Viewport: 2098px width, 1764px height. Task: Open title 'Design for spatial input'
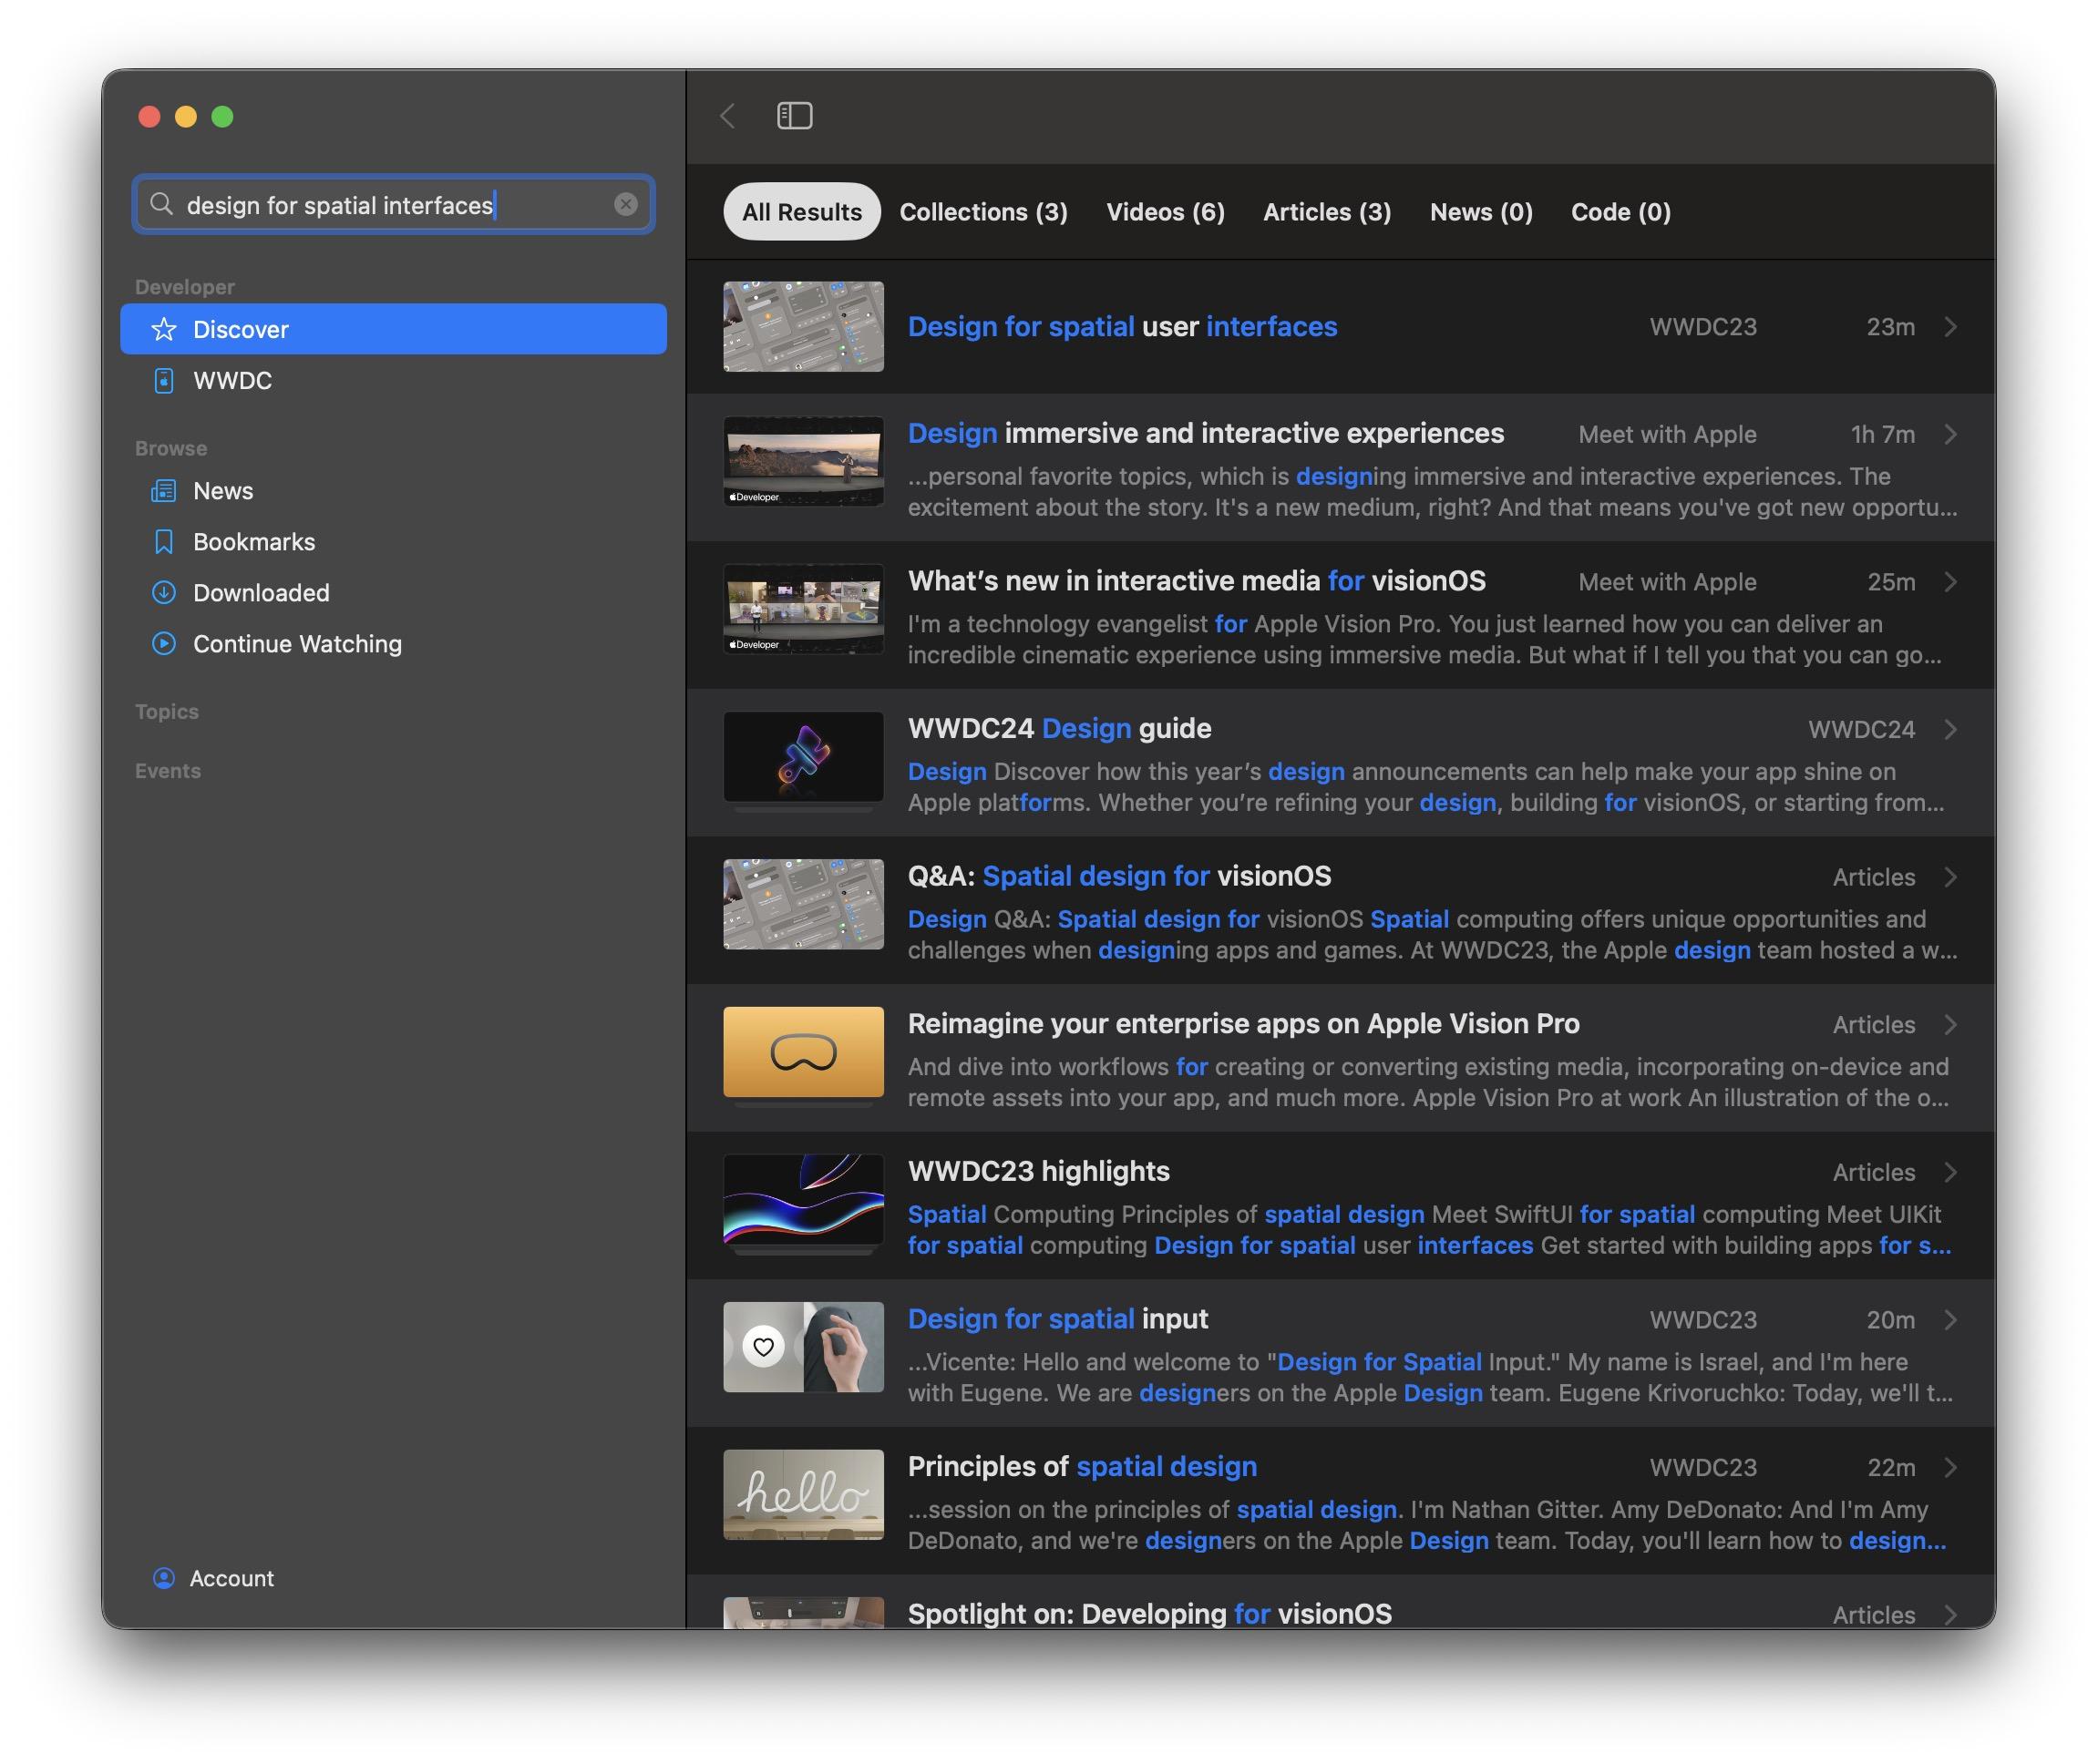pyautogui.click(x=1058, y=1319)
